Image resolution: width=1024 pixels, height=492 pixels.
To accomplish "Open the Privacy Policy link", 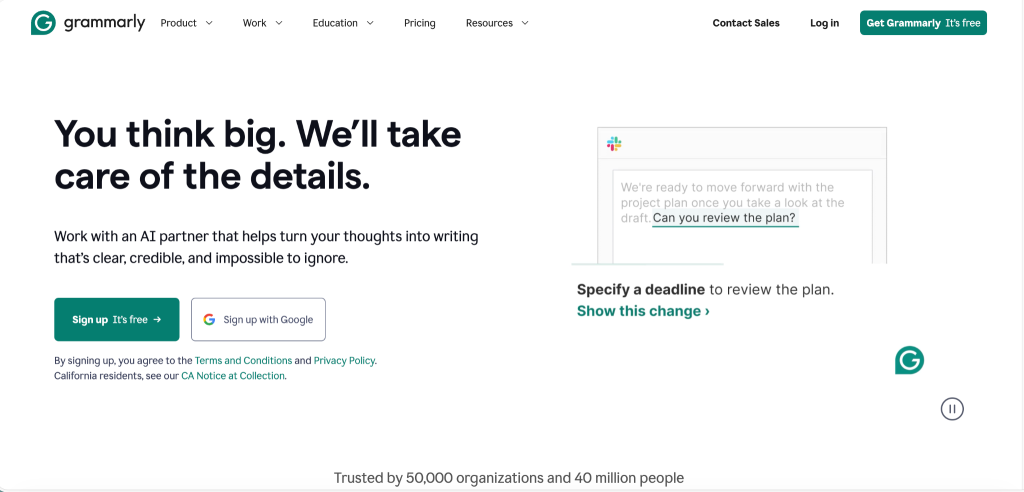I will coord(344,361).
